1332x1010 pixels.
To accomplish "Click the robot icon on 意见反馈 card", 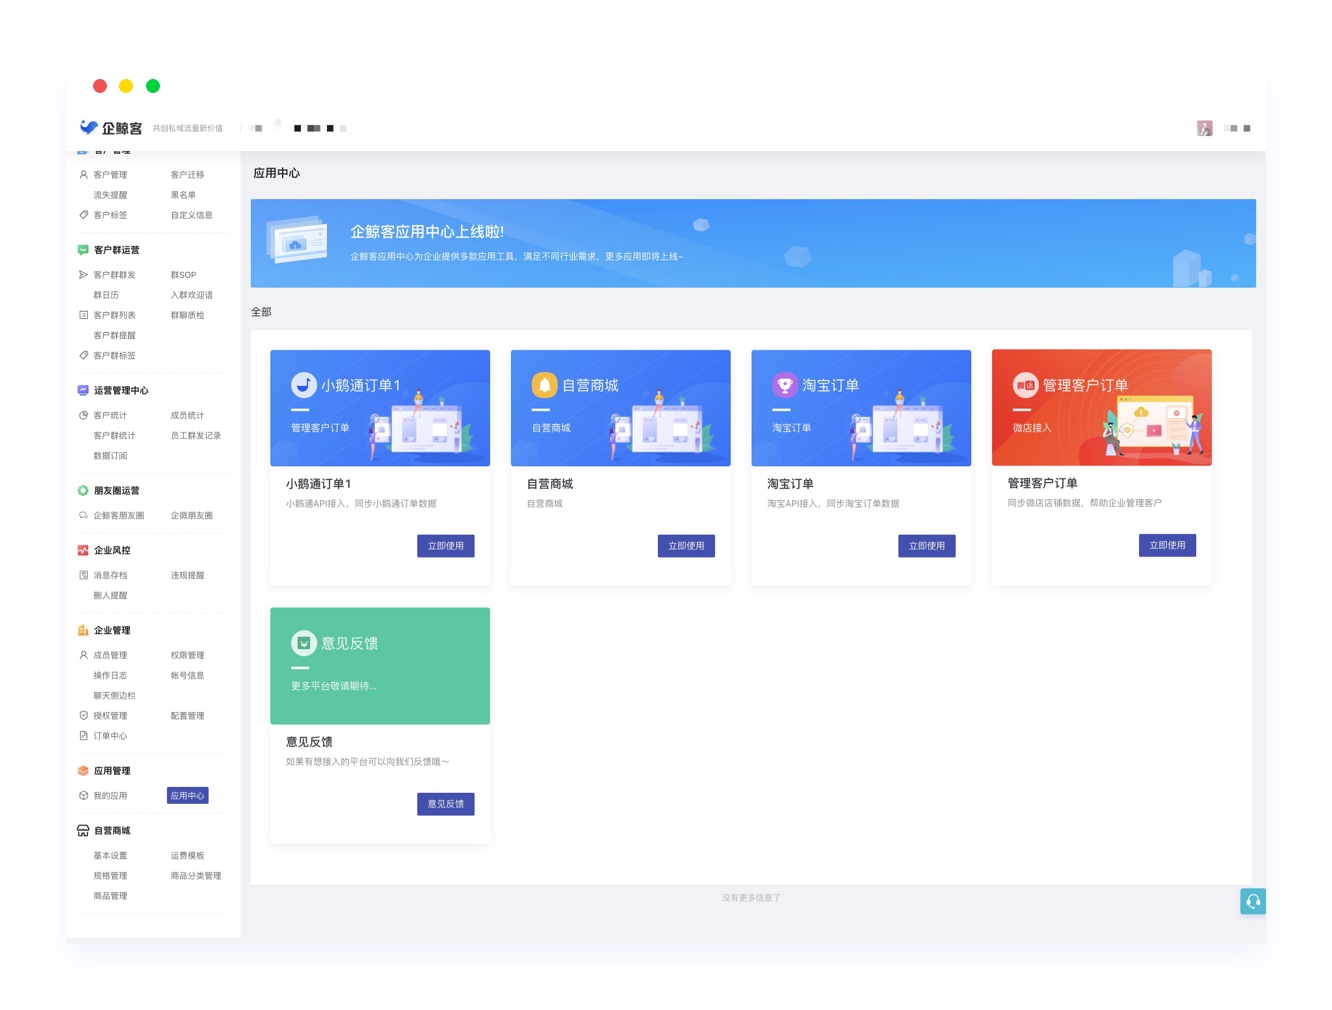I will (x=303, y=643).
